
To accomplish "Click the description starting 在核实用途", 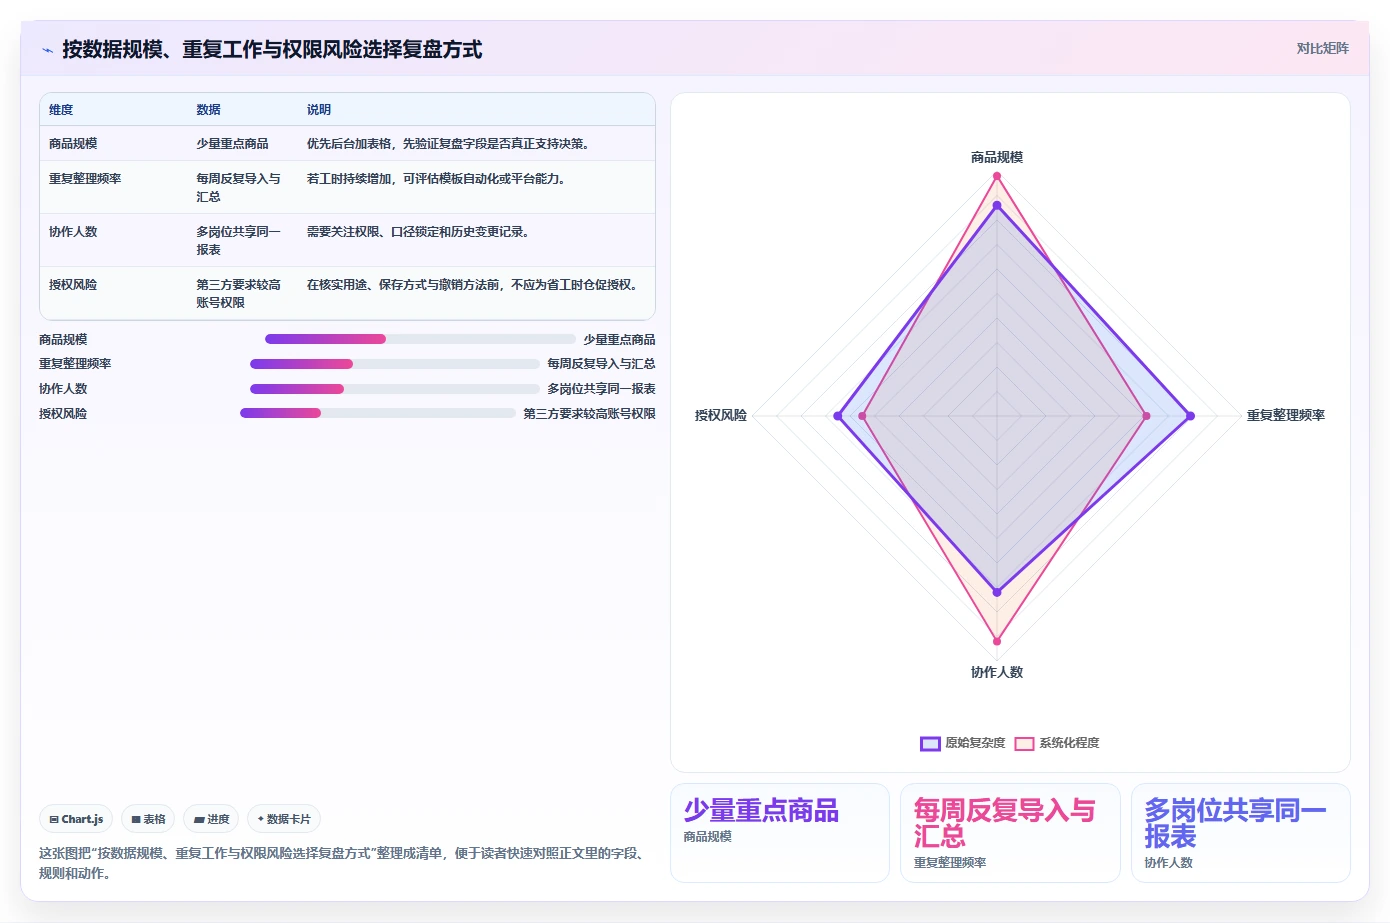I will coord(474,285).
